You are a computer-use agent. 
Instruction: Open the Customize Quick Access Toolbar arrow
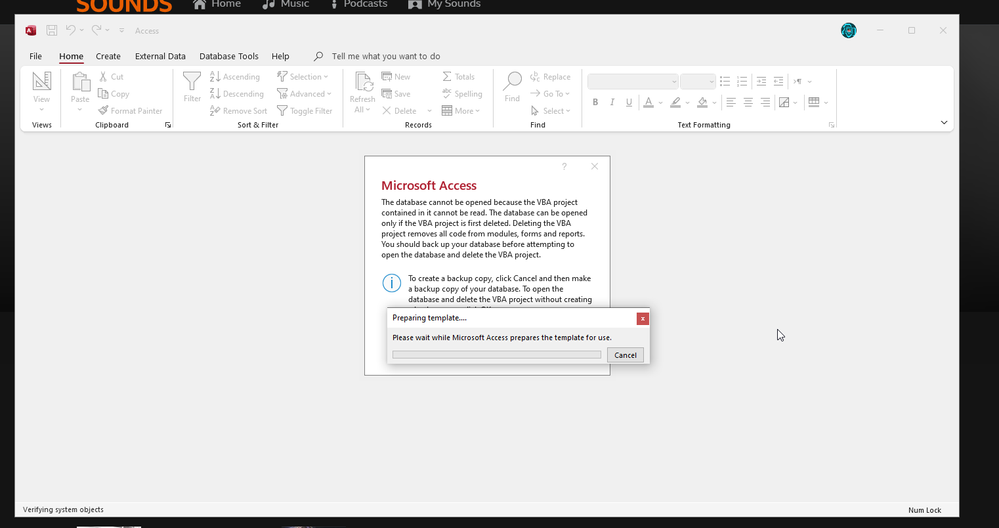(x=122, y=31)
